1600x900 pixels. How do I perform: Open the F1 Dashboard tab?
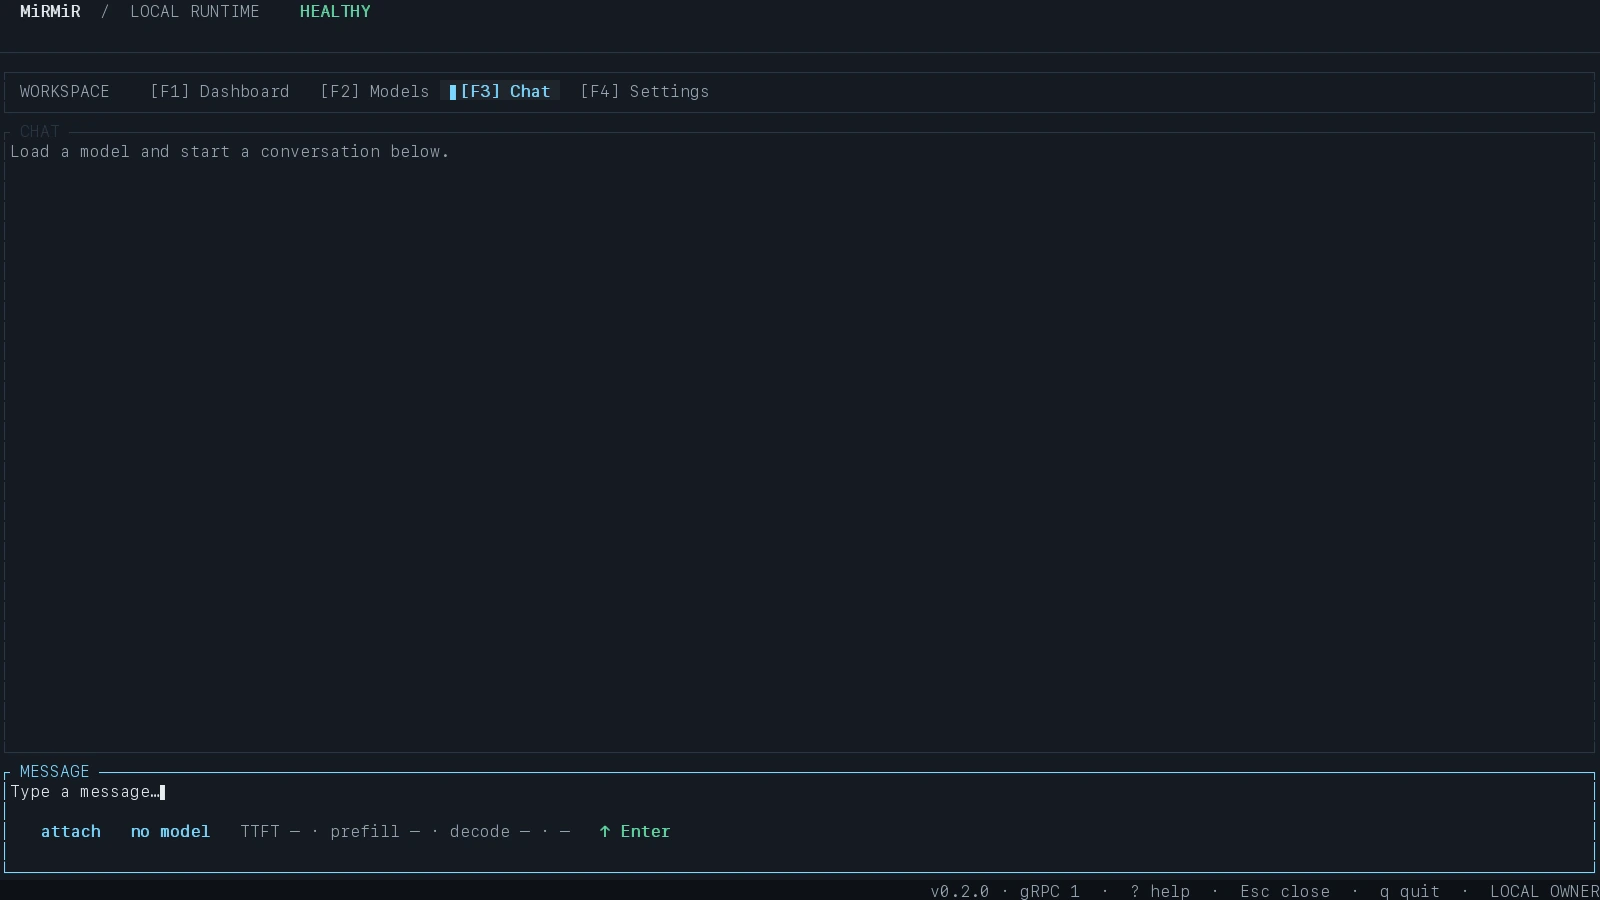219,91
